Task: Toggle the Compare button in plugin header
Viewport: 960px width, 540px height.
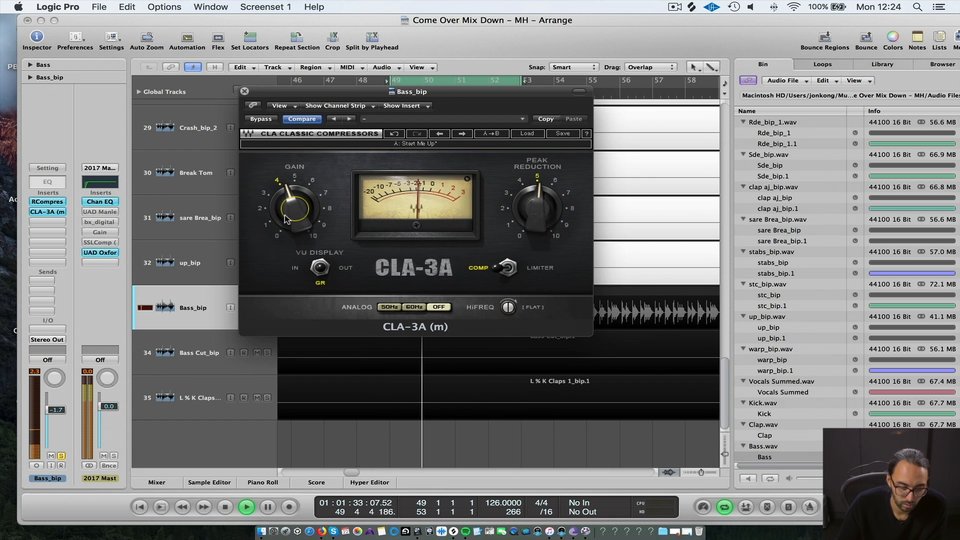Action: 302,119
